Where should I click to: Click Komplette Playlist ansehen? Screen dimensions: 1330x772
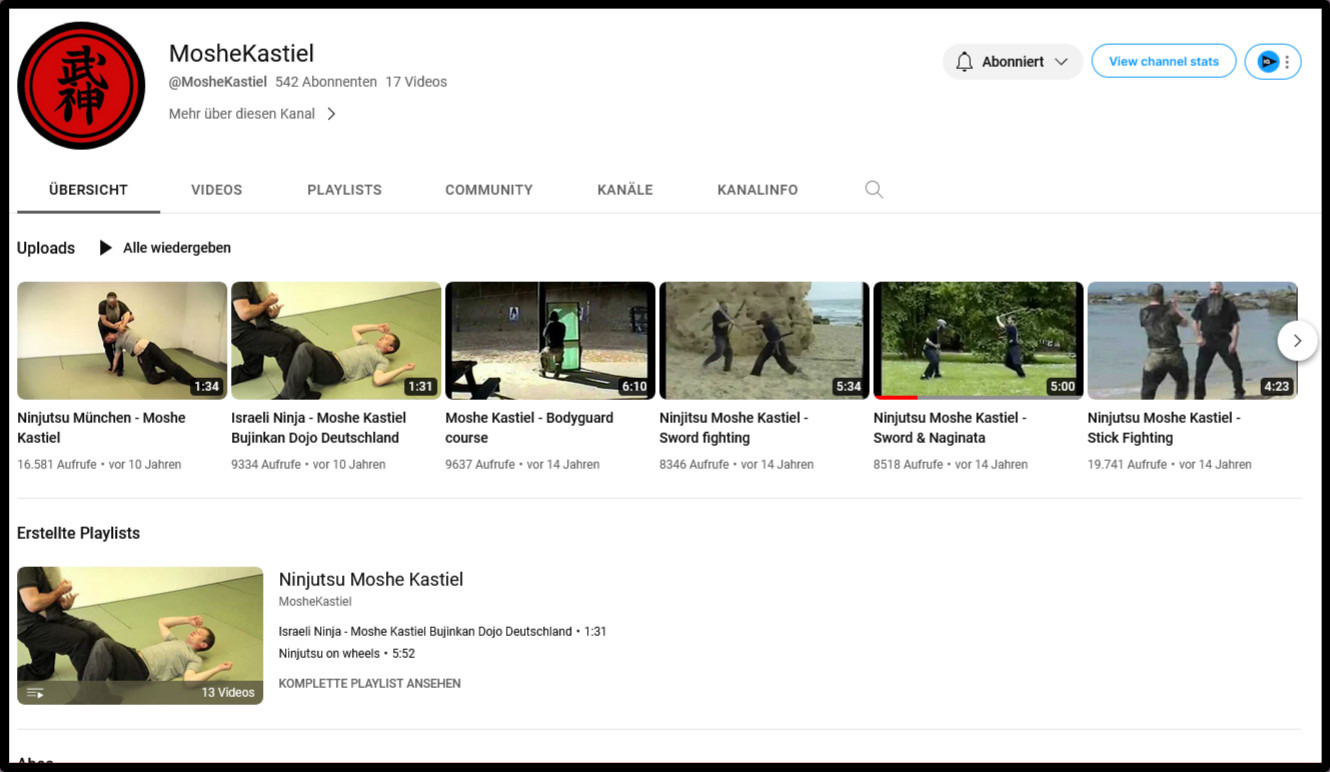(x=370, y=684)
